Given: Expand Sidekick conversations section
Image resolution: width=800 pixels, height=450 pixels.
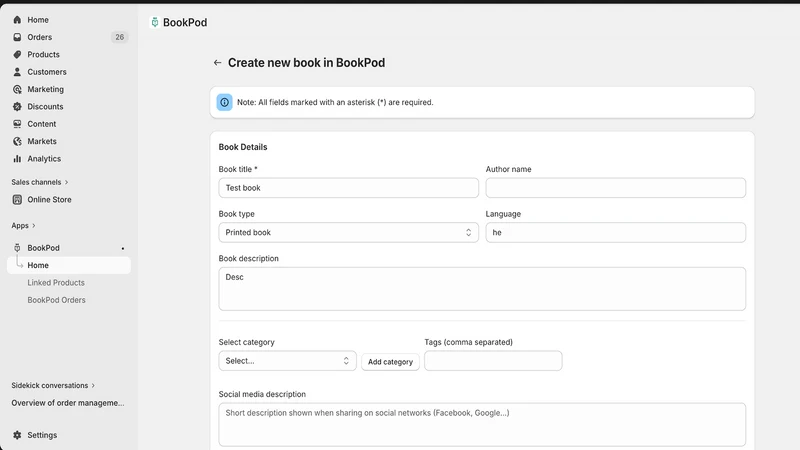Looking at the screenshot, I should (x=53, y=386).
